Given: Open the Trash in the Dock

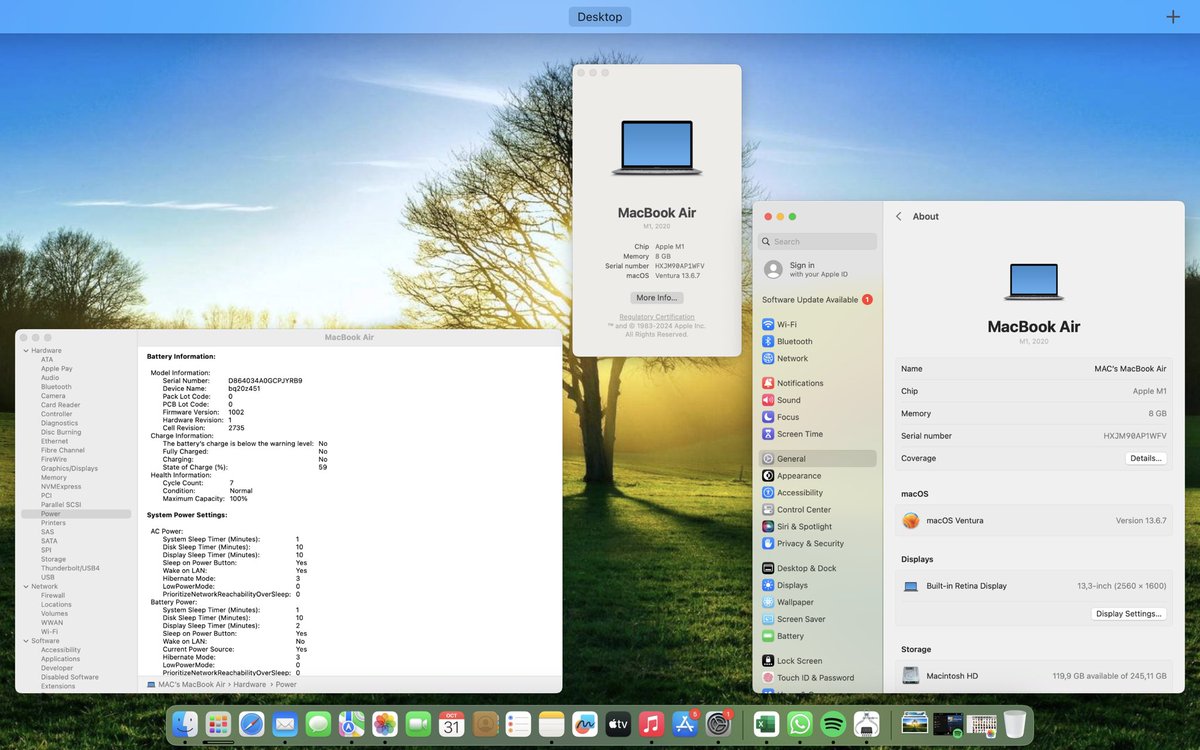Looking at the screenshot, I should [x=1015, y=724].
